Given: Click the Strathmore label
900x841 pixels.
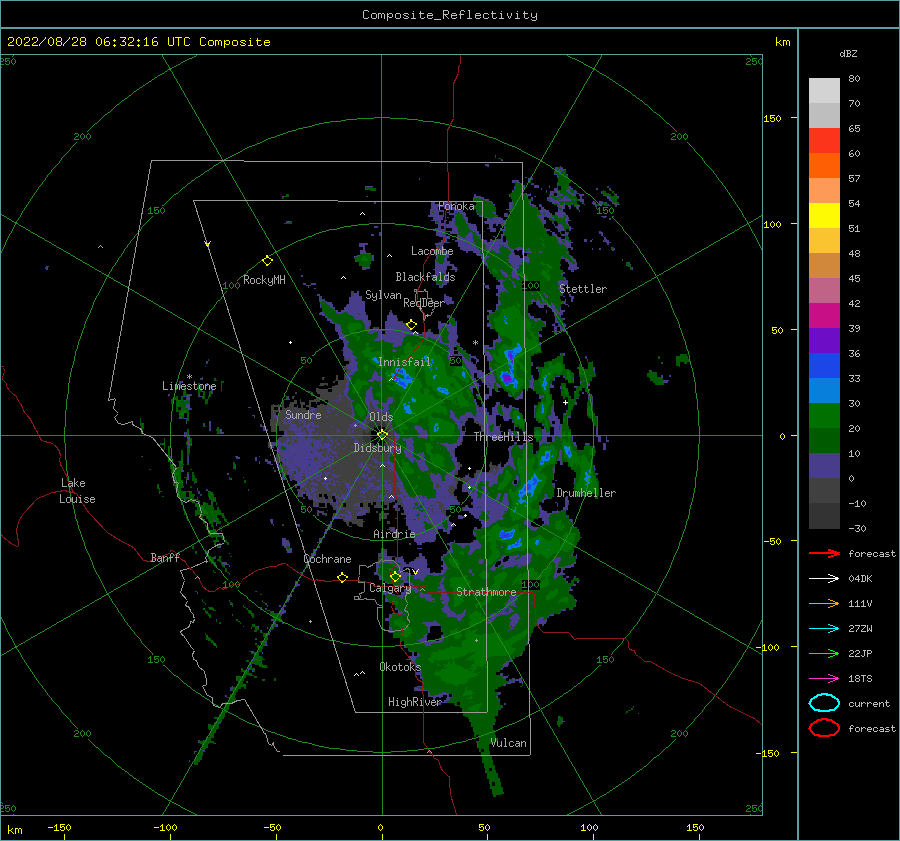Looking at the screenshot, I should coord(486,592).
